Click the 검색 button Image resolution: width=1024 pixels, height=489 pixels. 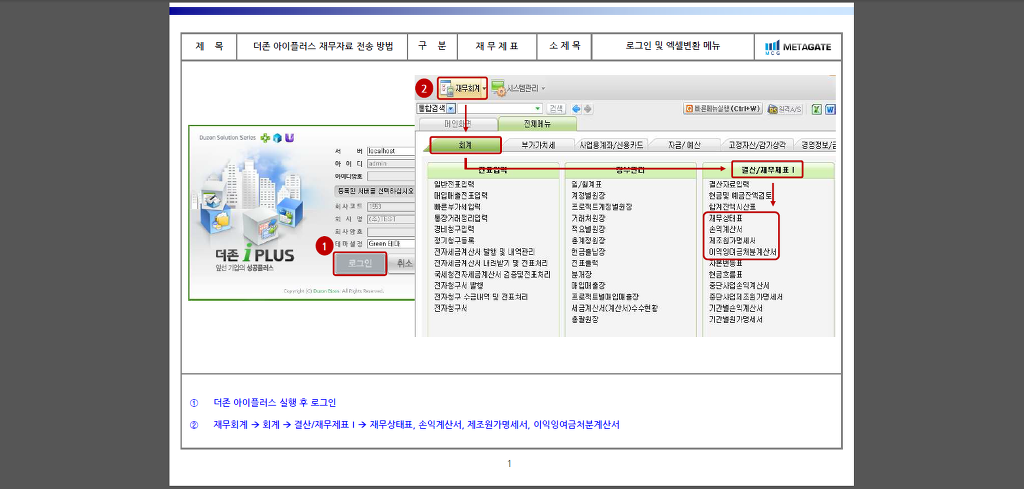coord(556,108)
